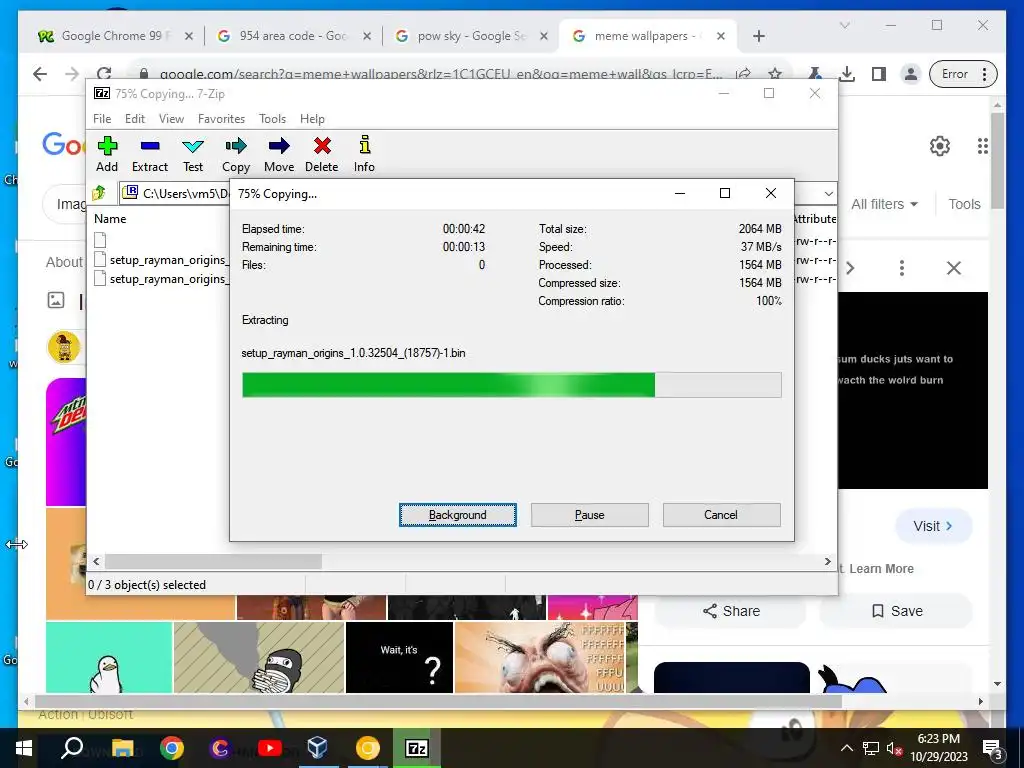Open the Info icon in 7-Zip toolbar

pyautogui.click(x=364, y=144)
